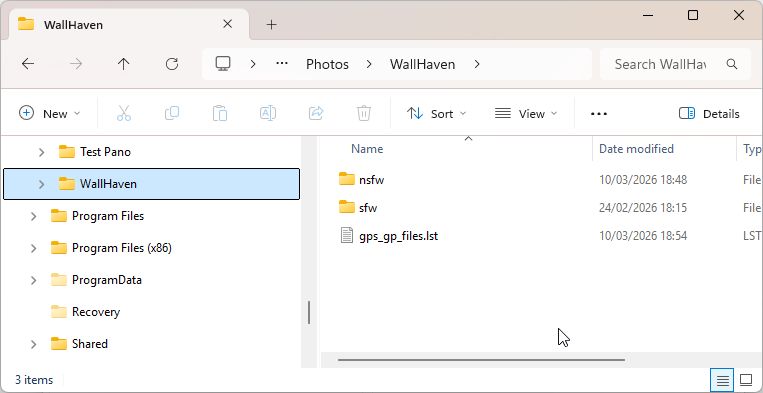The width and height of the screenshot is (763, 393).
Task: Open chevron after Photos breadcrumb
Action: pyautogui.click(x=369, y=64)
